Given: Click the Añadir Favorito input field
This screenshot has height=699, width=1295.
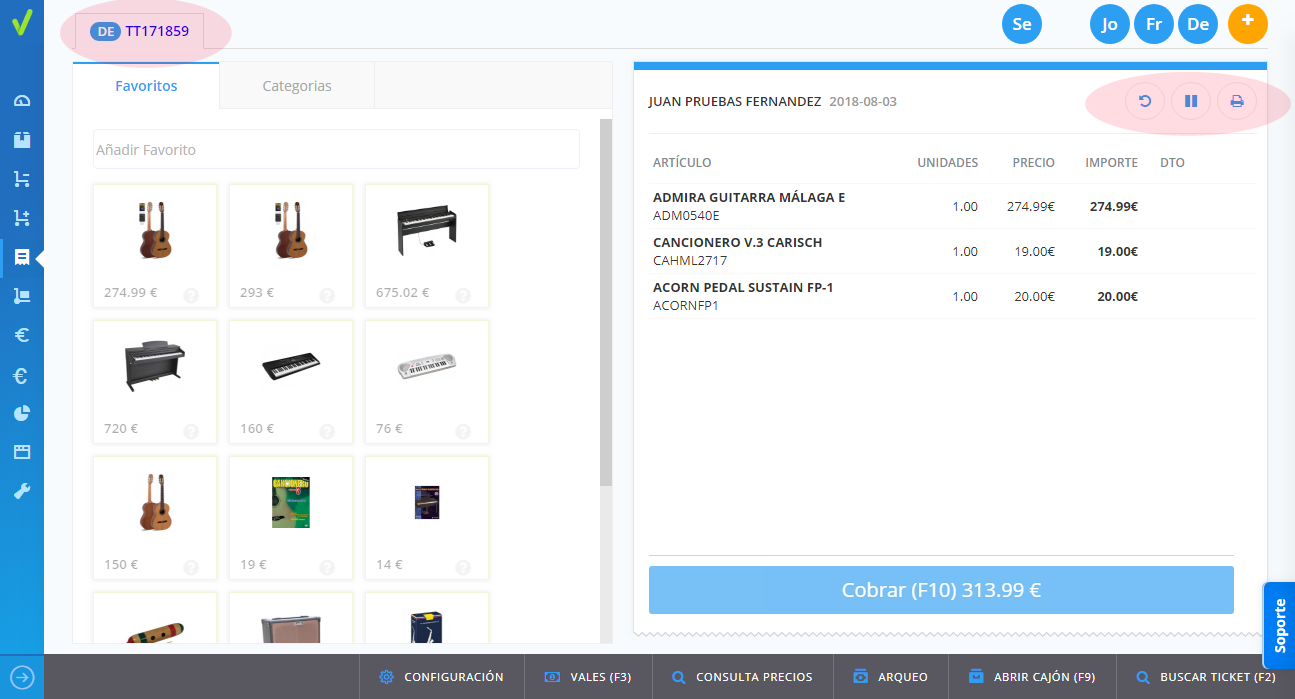Looking at the screenshot, I should coord(336,150).
